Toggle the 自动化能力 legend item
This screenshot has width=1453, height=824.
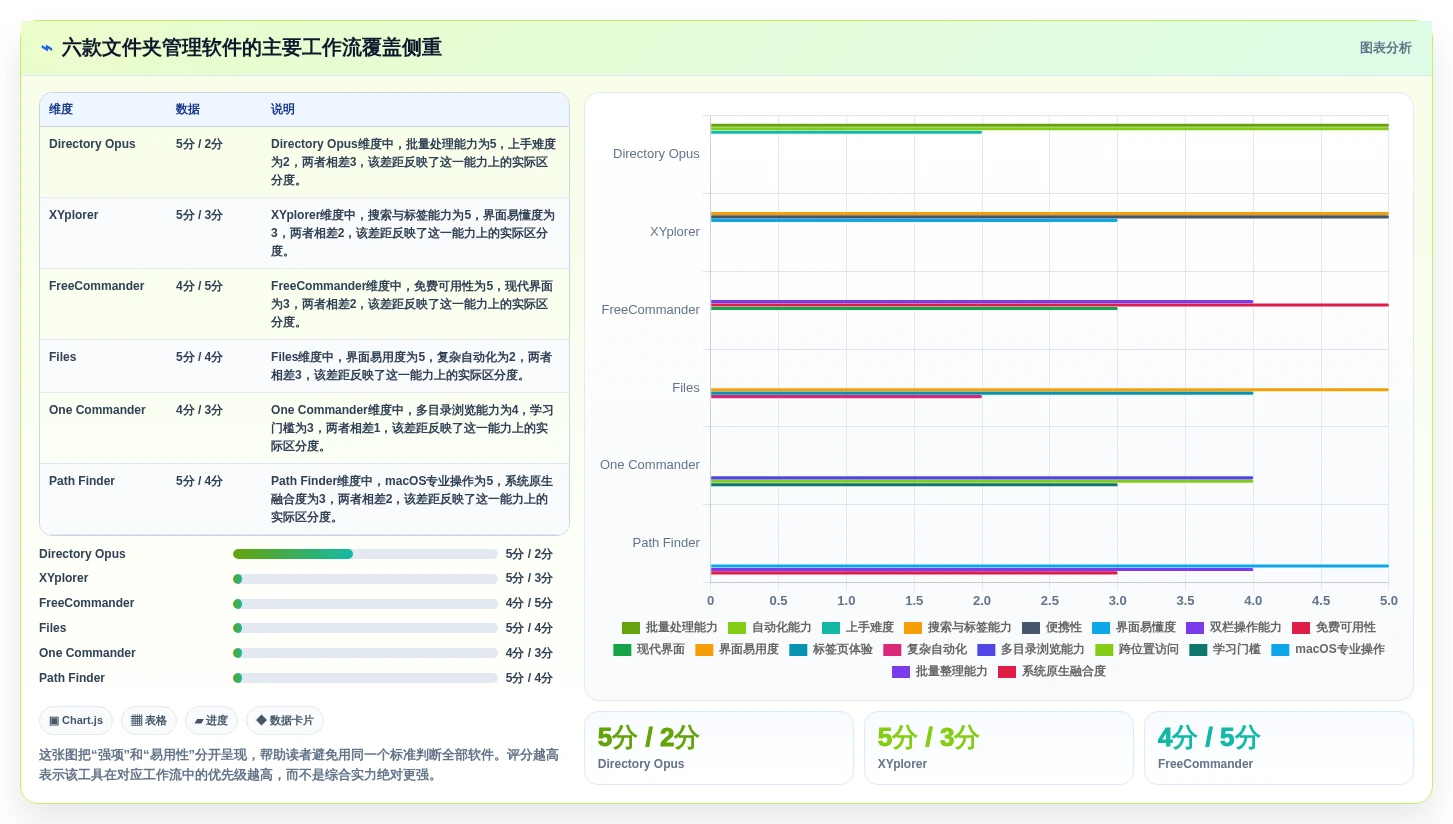point(770,628)
